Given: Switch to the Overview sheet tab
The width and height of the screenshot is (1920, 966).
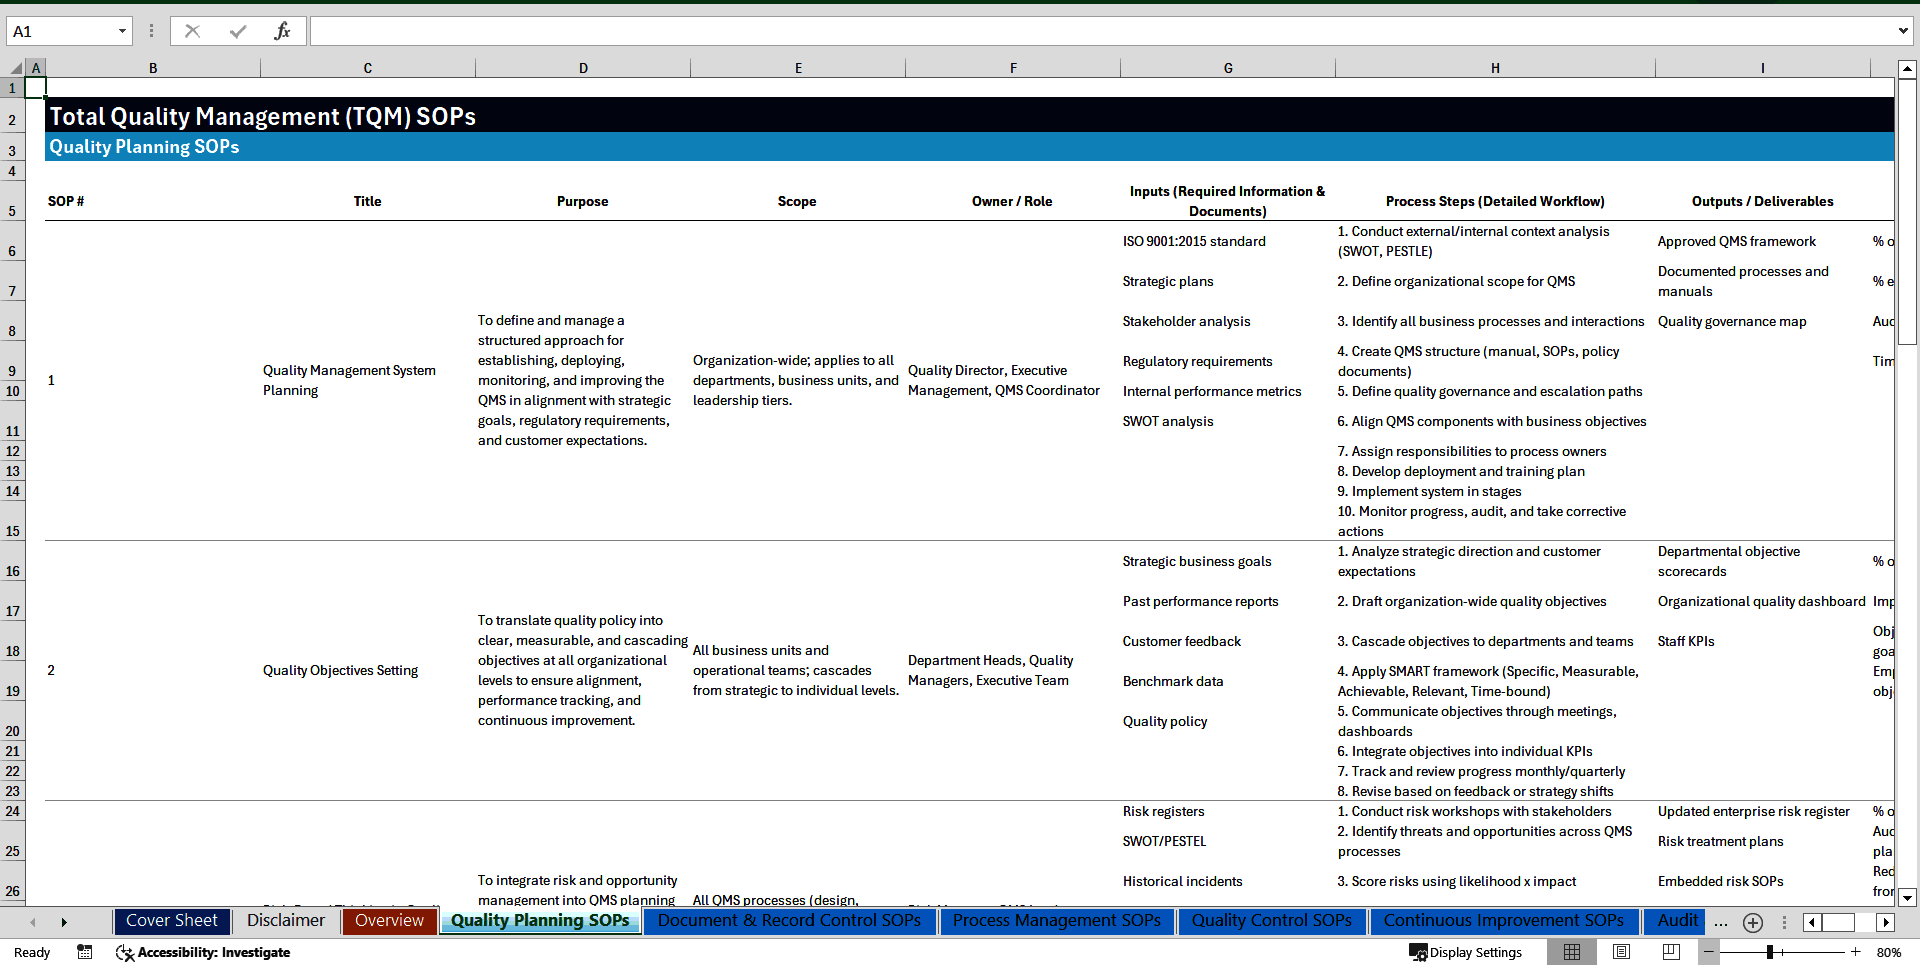Looking at the screenshot, I should coord(389,921).
